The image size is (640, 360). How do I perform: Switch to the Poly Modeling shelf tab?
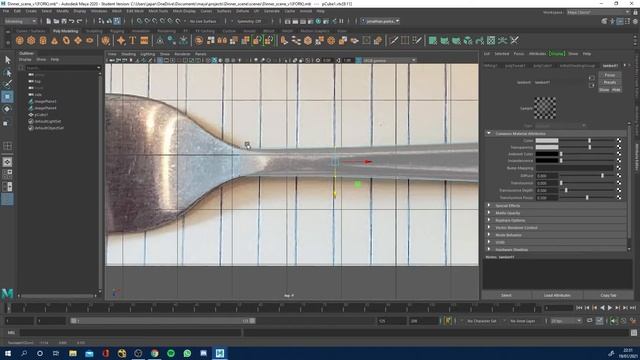pos(65,31)
